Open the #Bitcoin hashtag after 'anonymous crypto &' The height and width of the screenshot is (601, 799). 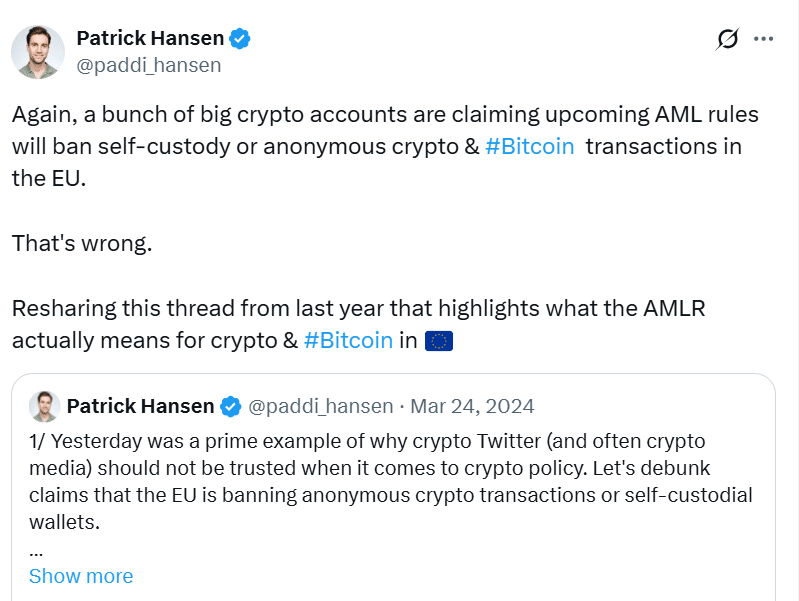pos(529,146)
